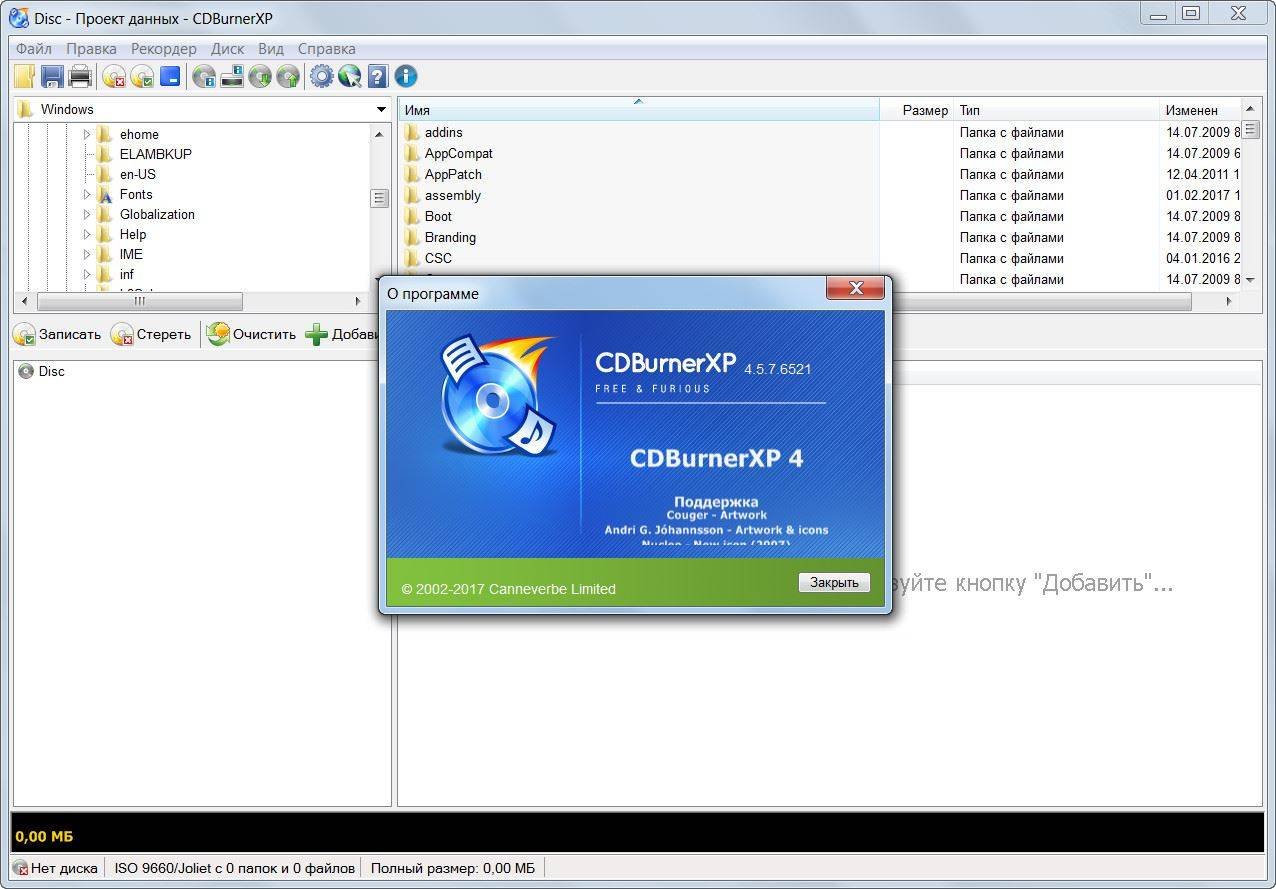Sort by 'Изменен' column header

tap(1200, 110)
